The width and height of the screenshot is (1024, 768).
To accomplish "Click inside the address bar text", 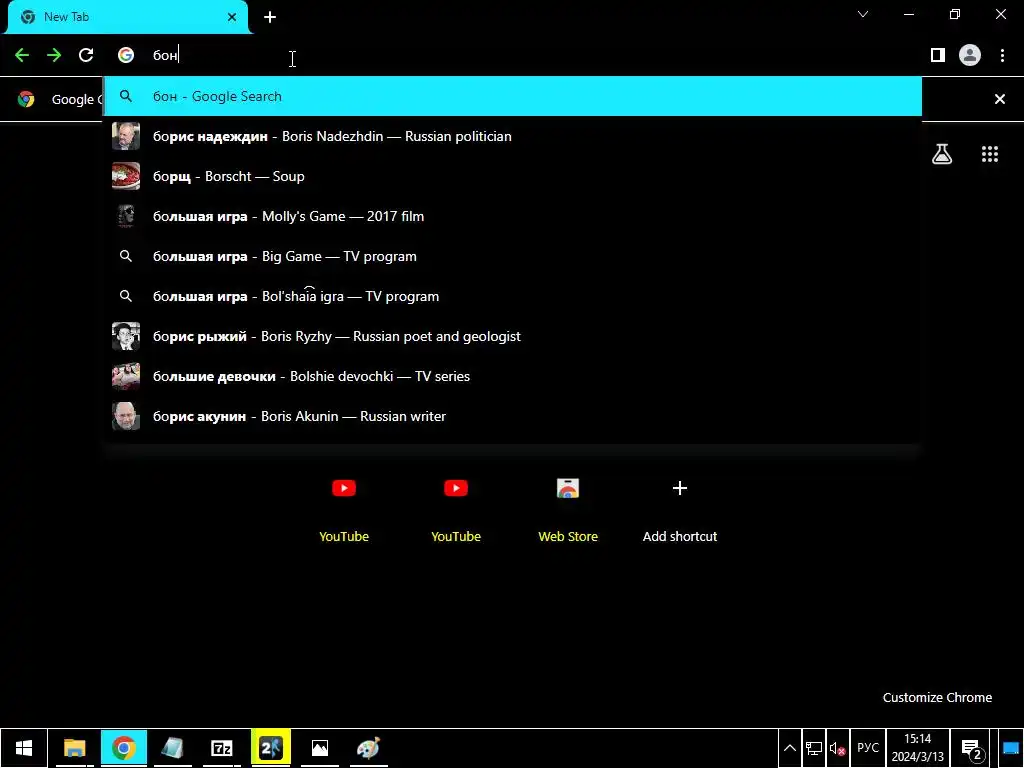I will tap(165, 56).
